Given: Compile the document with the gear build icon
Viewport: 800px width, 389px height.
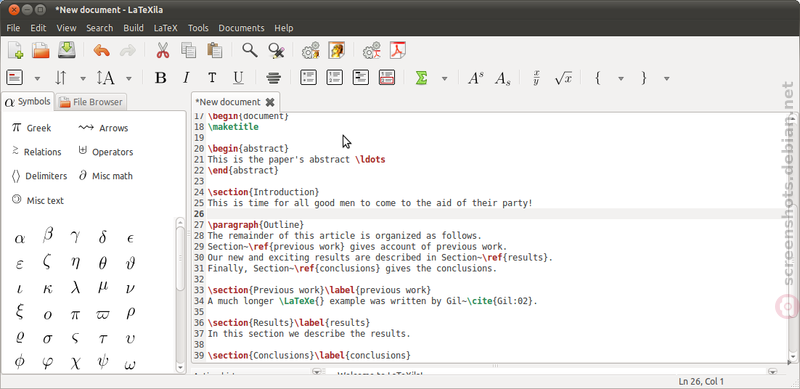Looking at the screenshot, I should click(311, 50).
